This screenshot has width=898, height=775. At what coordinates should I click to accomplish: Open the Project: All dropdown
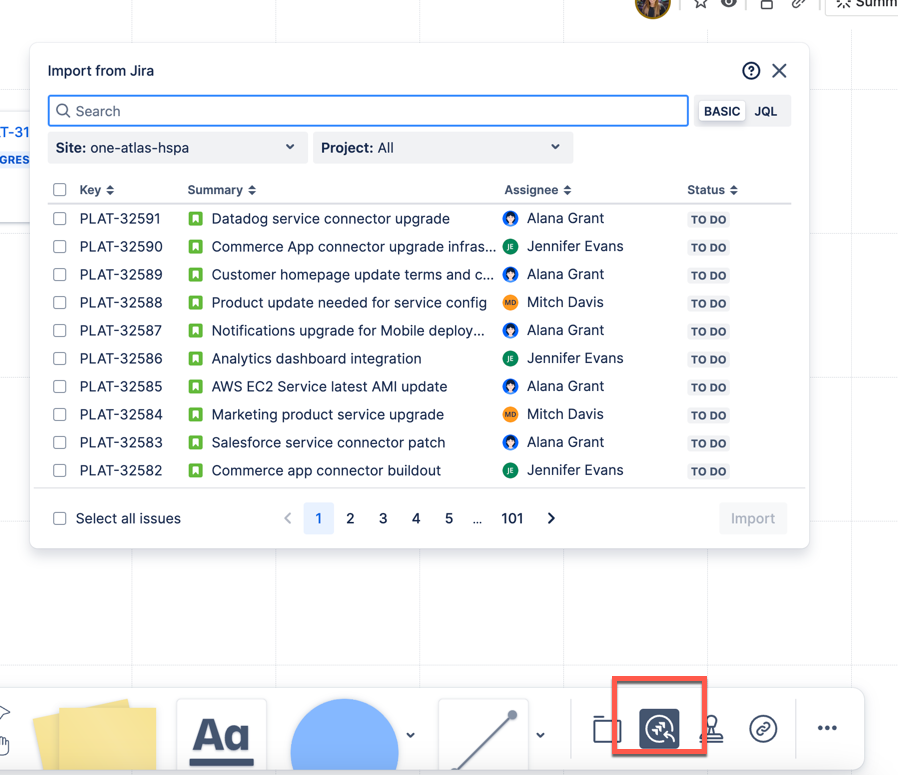tap(443, 148)
